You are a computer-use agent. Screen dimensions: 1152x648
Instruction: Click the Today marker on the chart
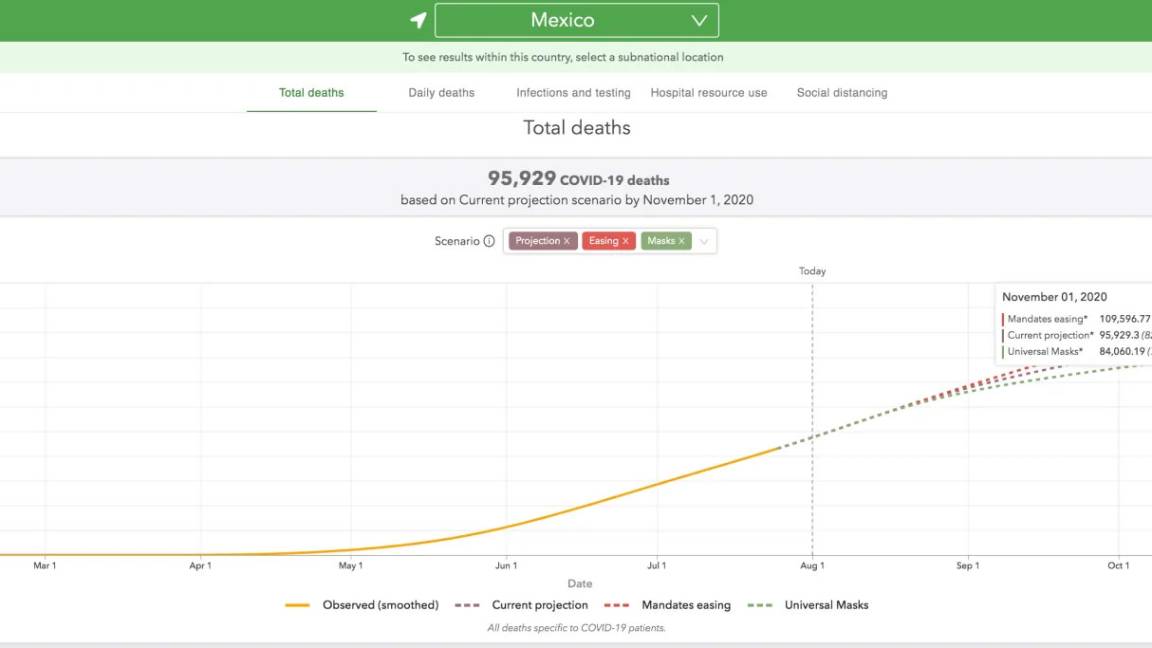(x=812, y=271)
